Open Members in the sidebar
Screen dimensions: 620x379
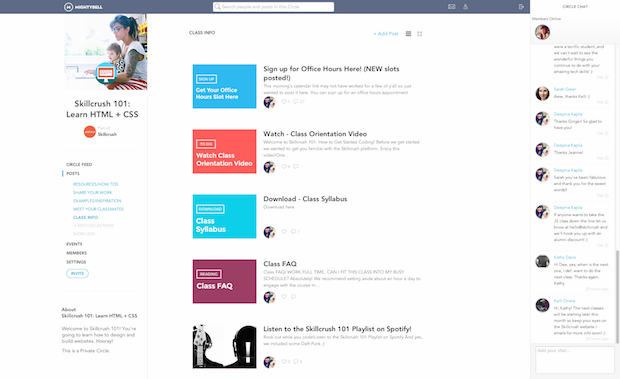click(76, 253)
